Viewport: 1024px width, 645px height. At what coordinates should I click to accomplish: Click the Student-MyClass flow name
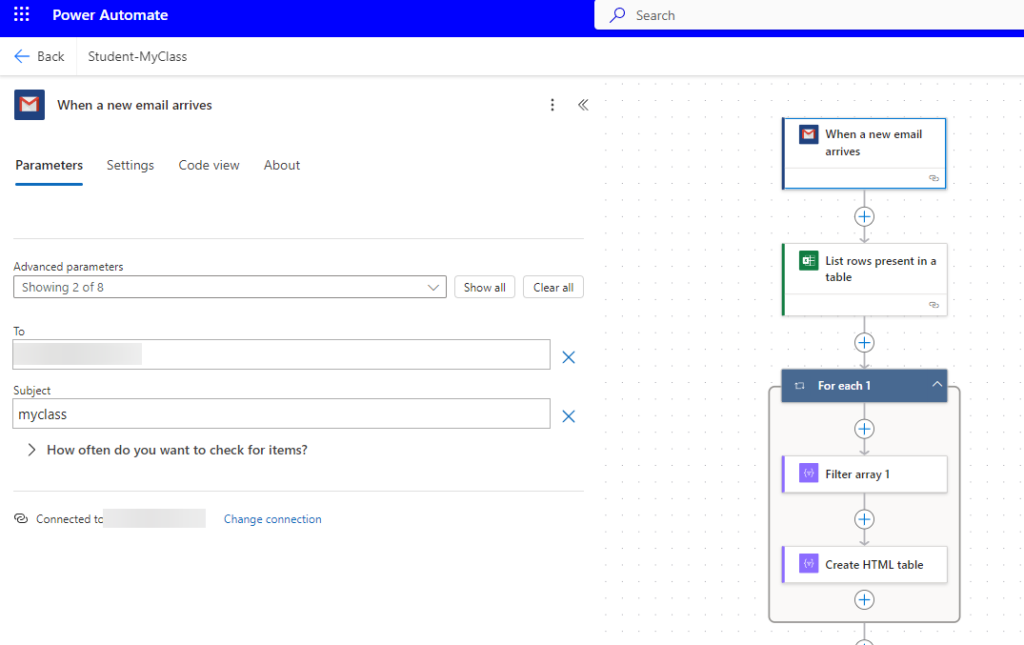pos(137,56)
